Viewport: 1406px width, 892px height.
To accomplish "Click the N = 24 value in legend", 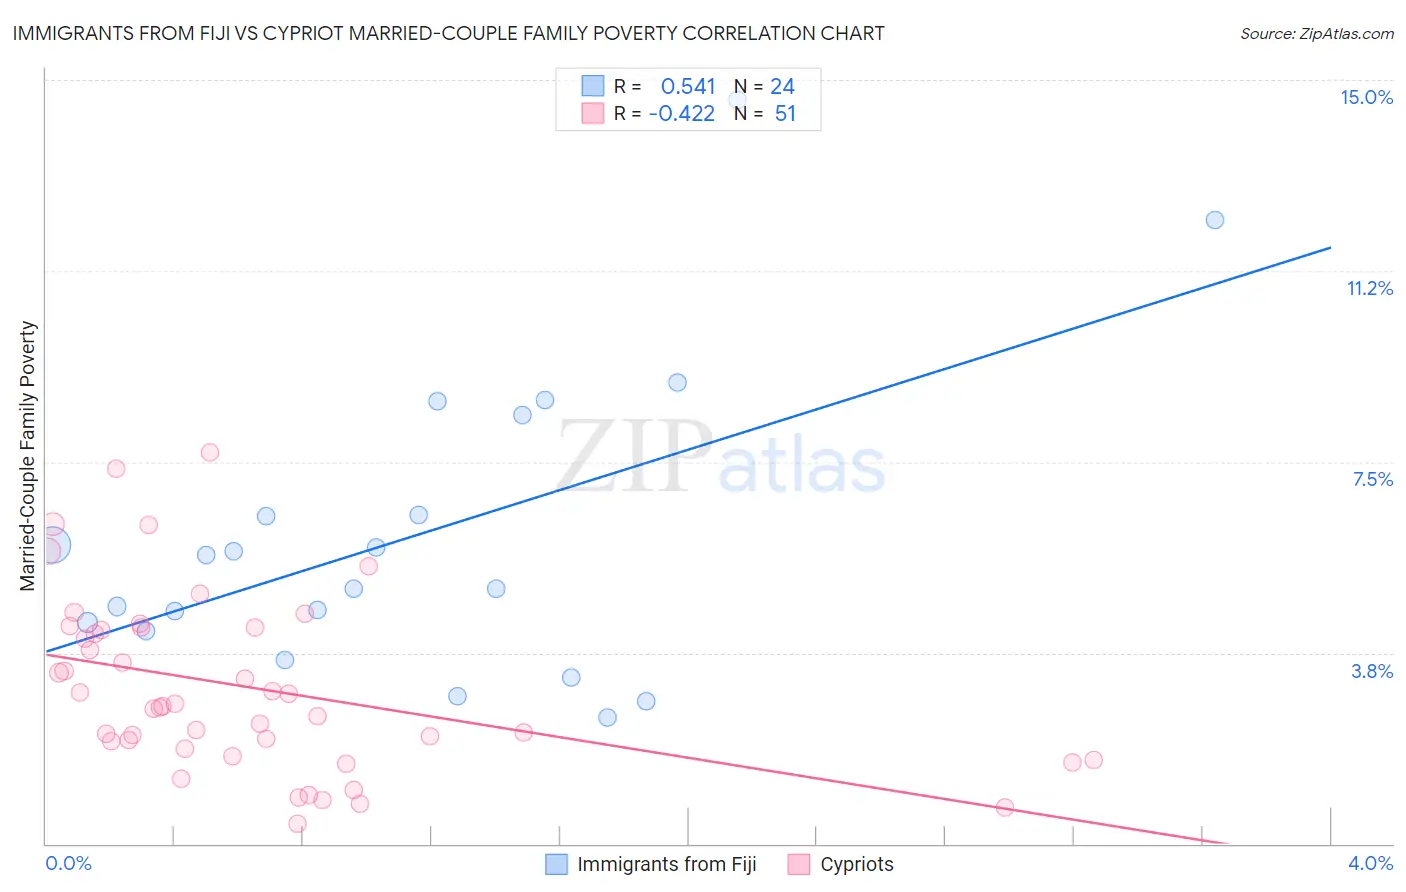I will pos(764,86).
